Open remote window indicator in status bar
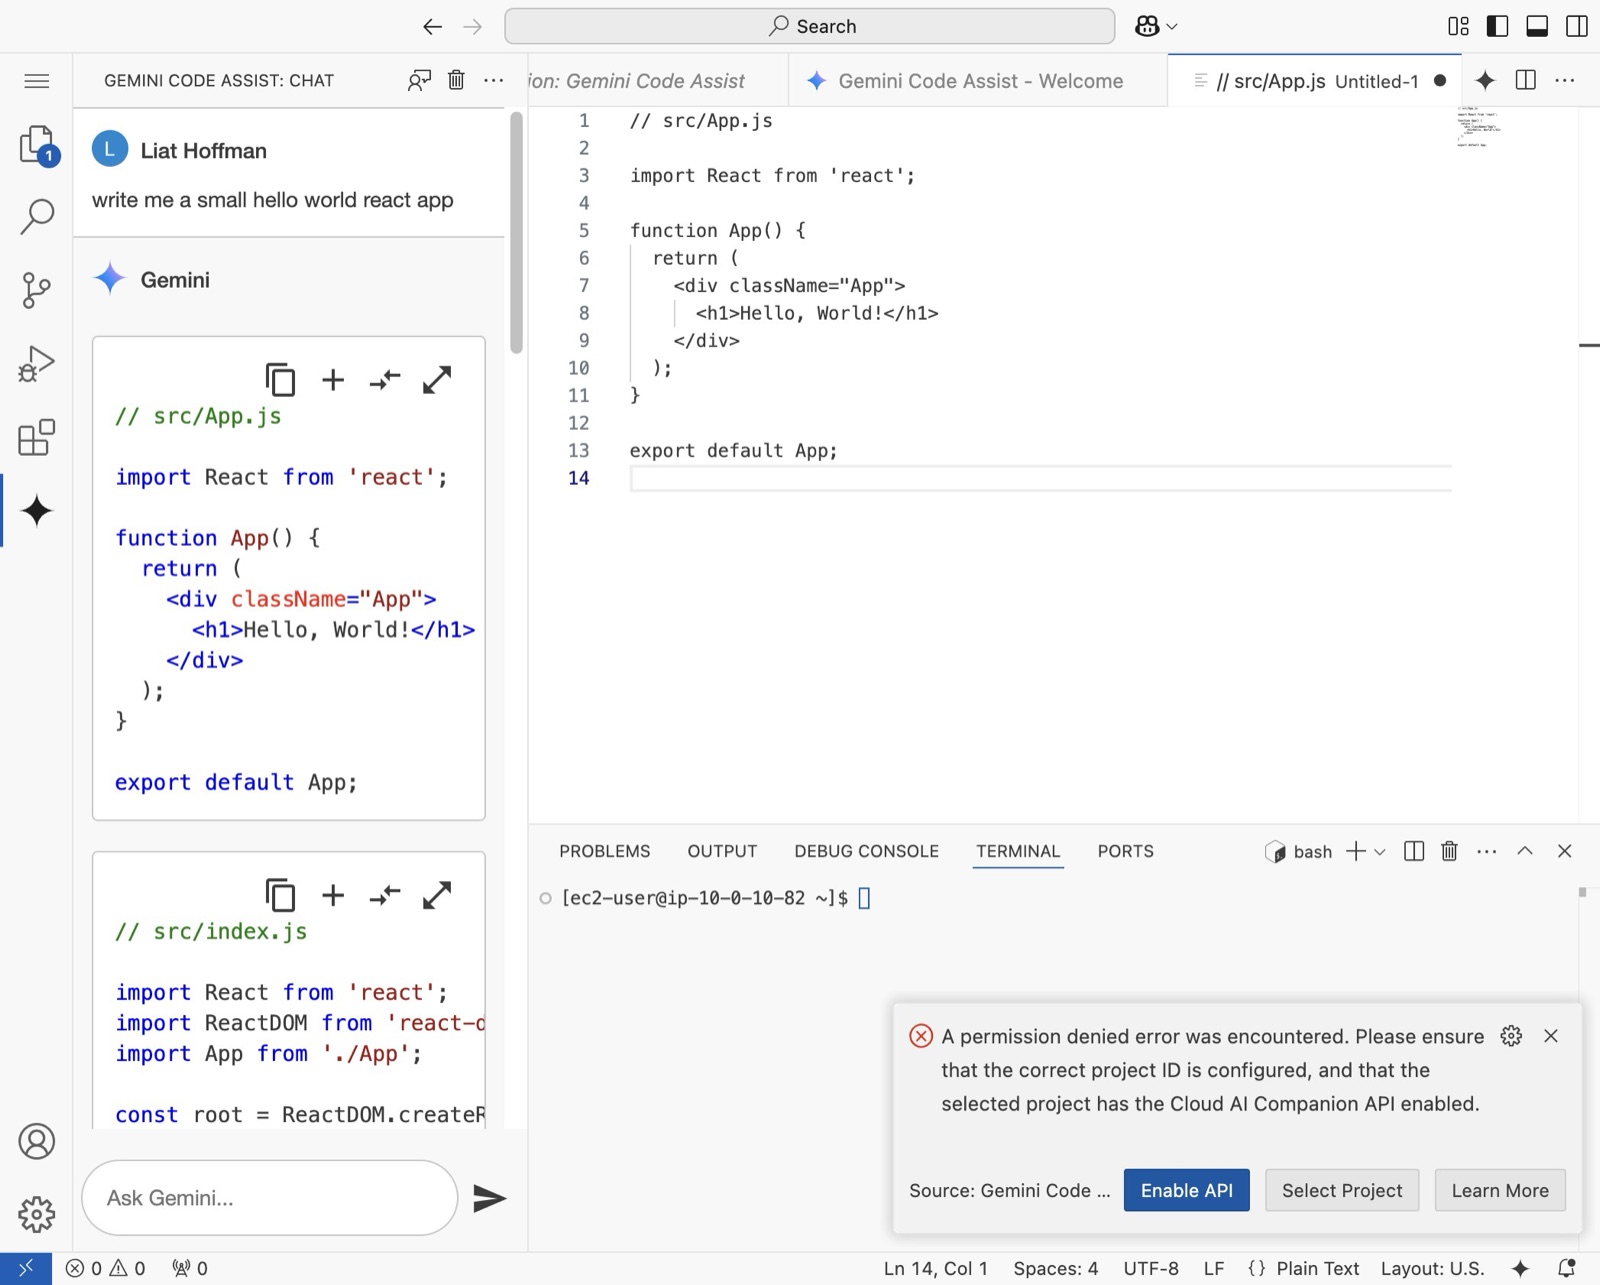Image resolution: width=1600 pixels, height=1285 pixels. (x=26, y=1268)
